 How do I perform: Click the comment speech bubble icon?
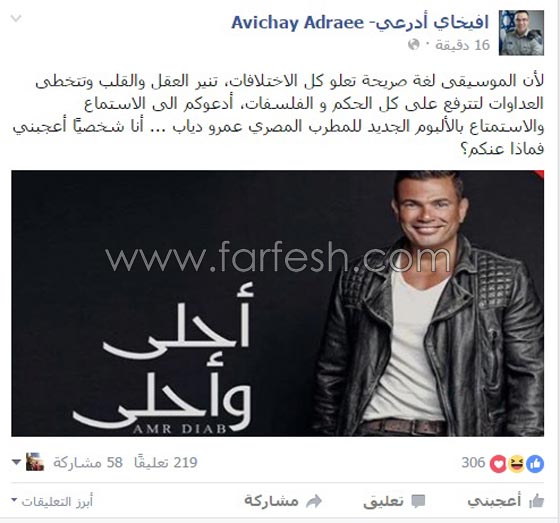point(418,501)
